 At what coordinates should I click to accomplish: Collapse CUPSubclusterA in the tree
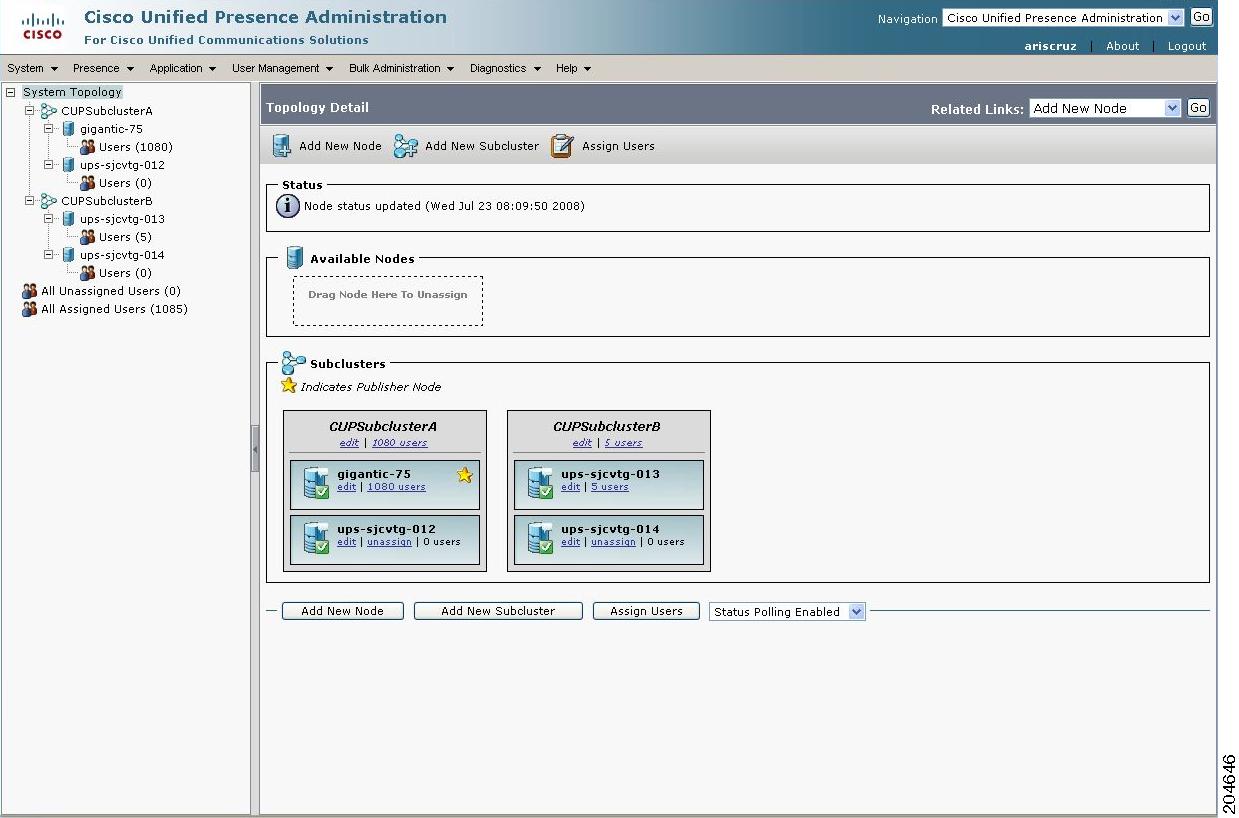point(30,110)
